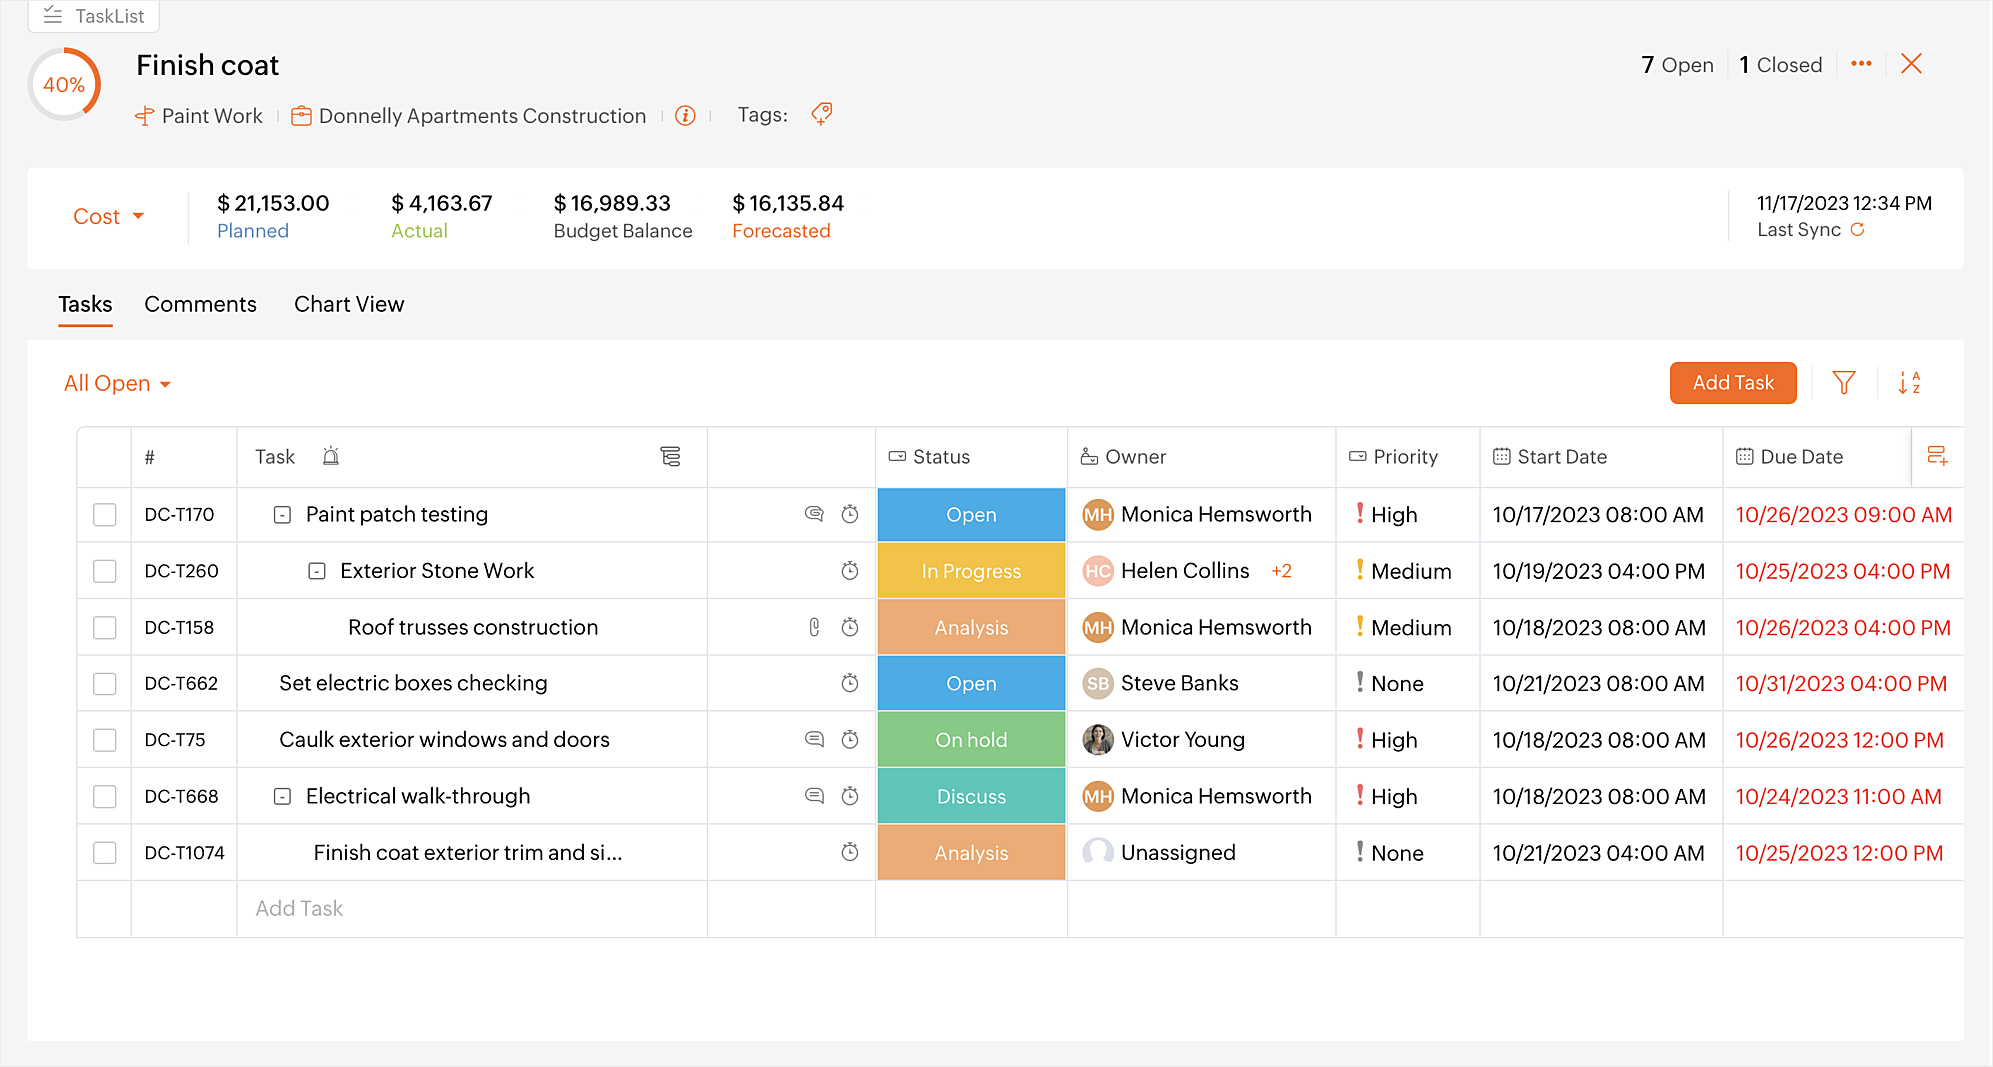Expand the Cost dropdown
Image resolution: width=1993 pixels, height=1067 pixels.
pos(108,217)
